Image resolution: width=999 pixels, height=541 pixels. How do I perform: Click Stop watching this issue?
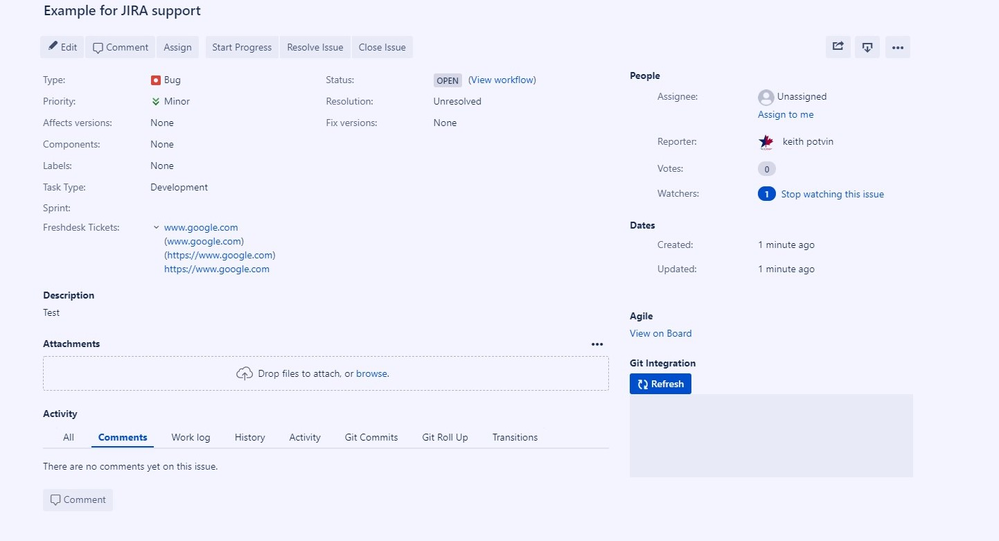tap(832, 194)
